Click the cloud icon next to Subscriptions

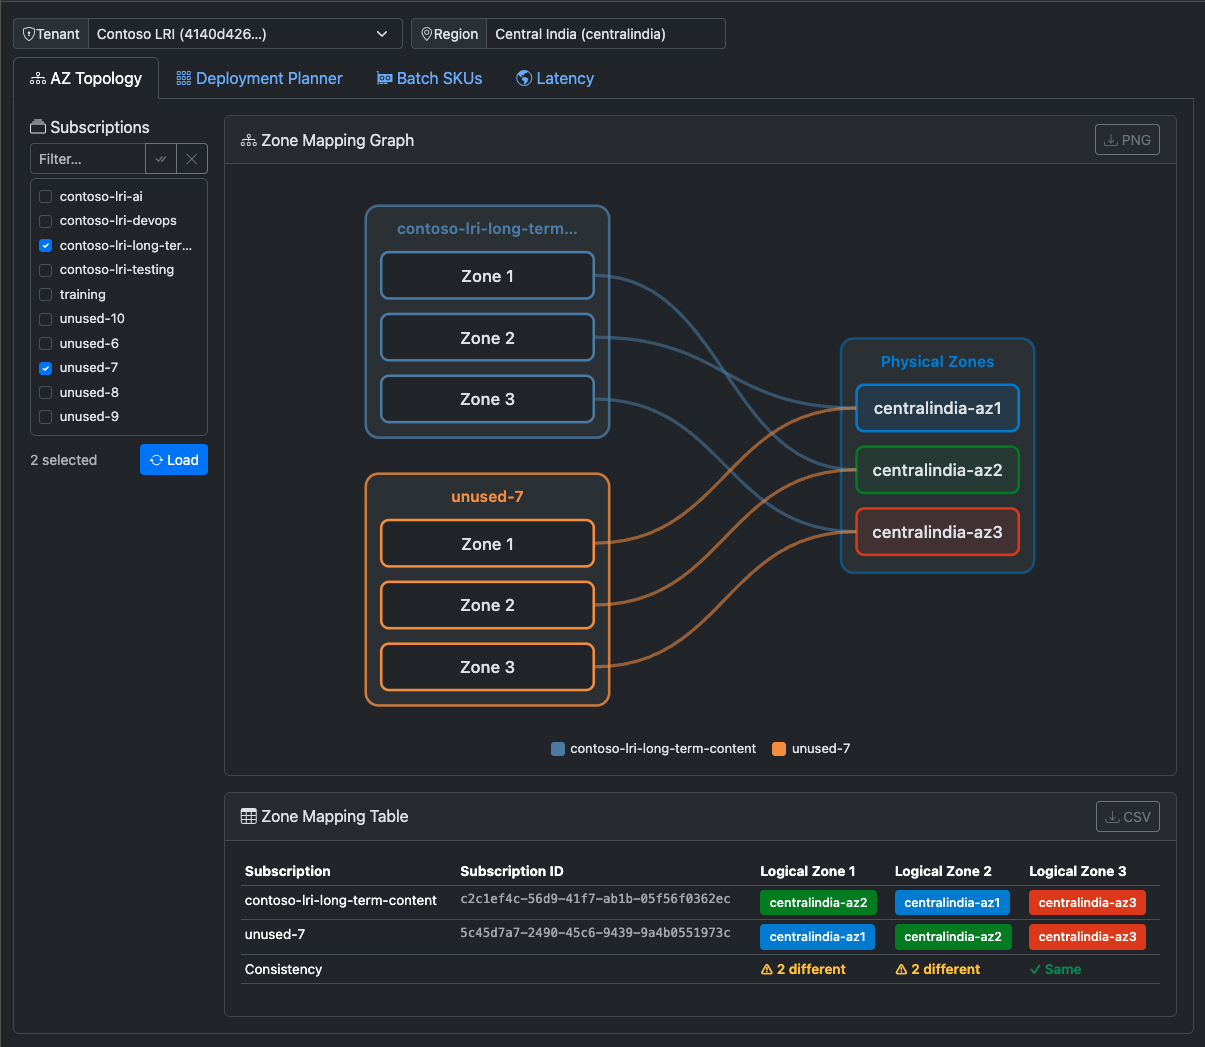coord(38,127)
